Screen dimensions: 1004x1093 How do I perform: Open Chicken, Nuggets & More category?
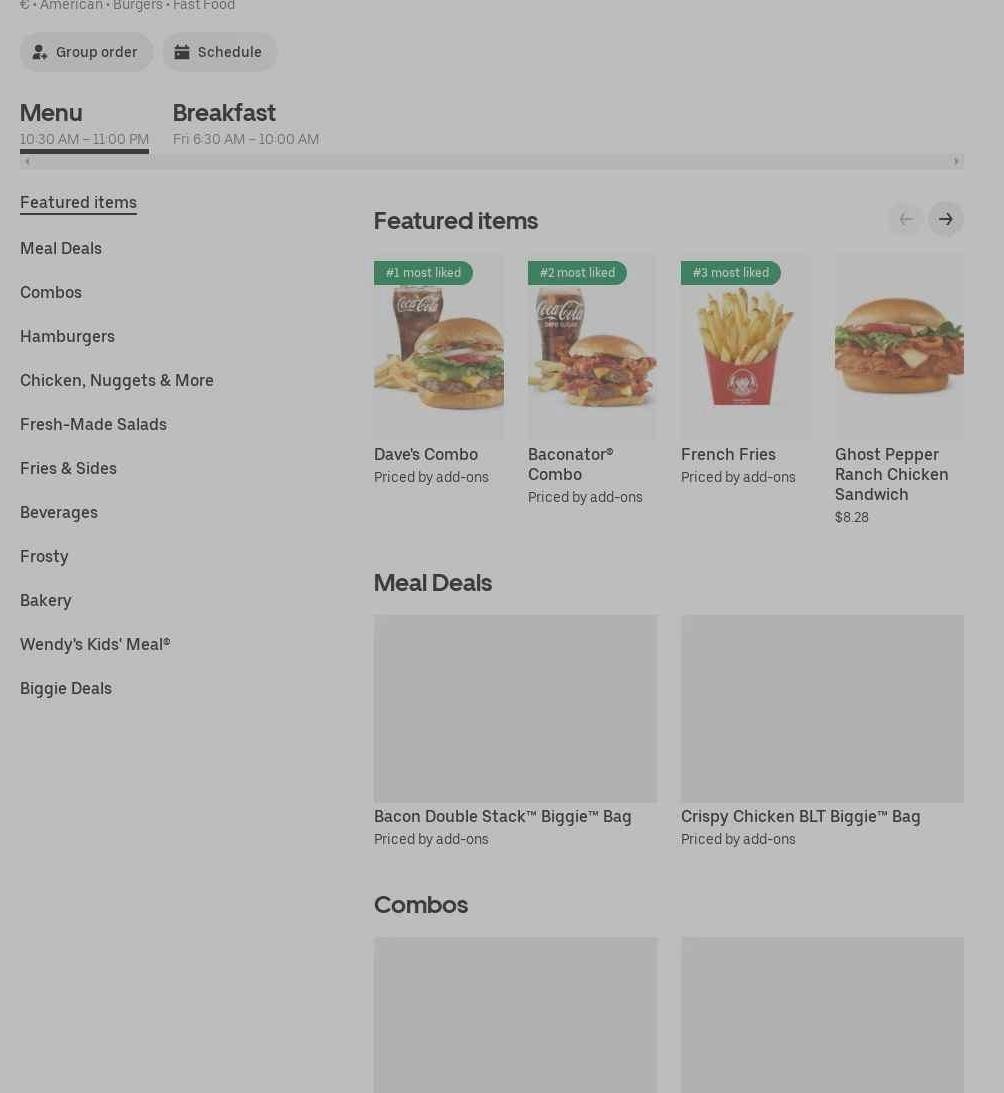116,380
